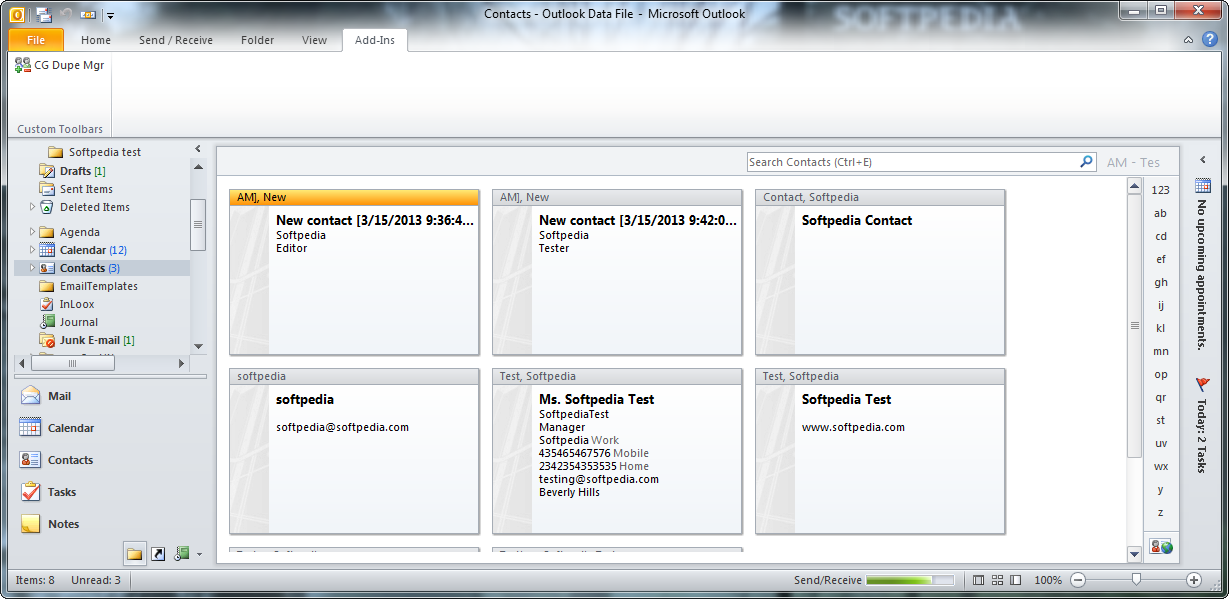The image size is (1229, 599).
Task: Click contact index language globe icon
Action: click(1161, 546)
